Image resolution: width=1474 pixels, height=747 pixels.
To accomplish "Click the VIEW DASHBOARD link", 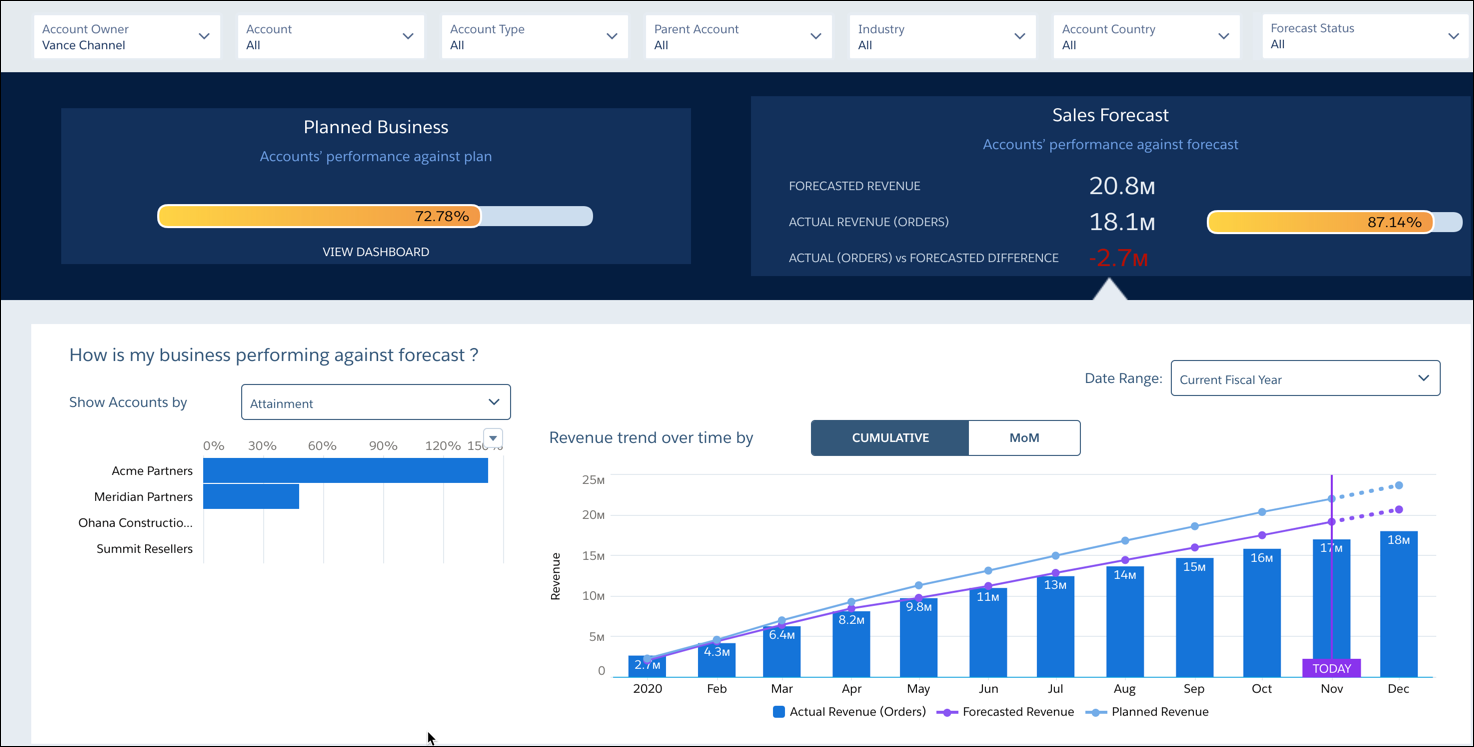I will coord(376,252).
